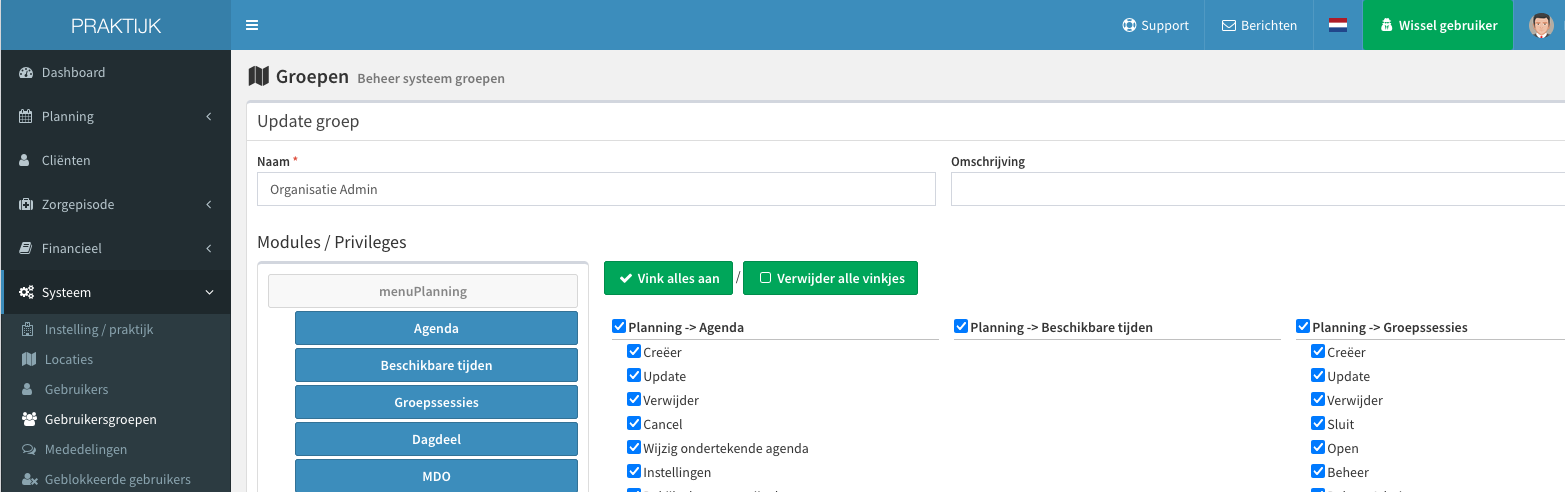The image size is (1565, 492).
Task: Click the Cliënten person icon
Action: 25,161
